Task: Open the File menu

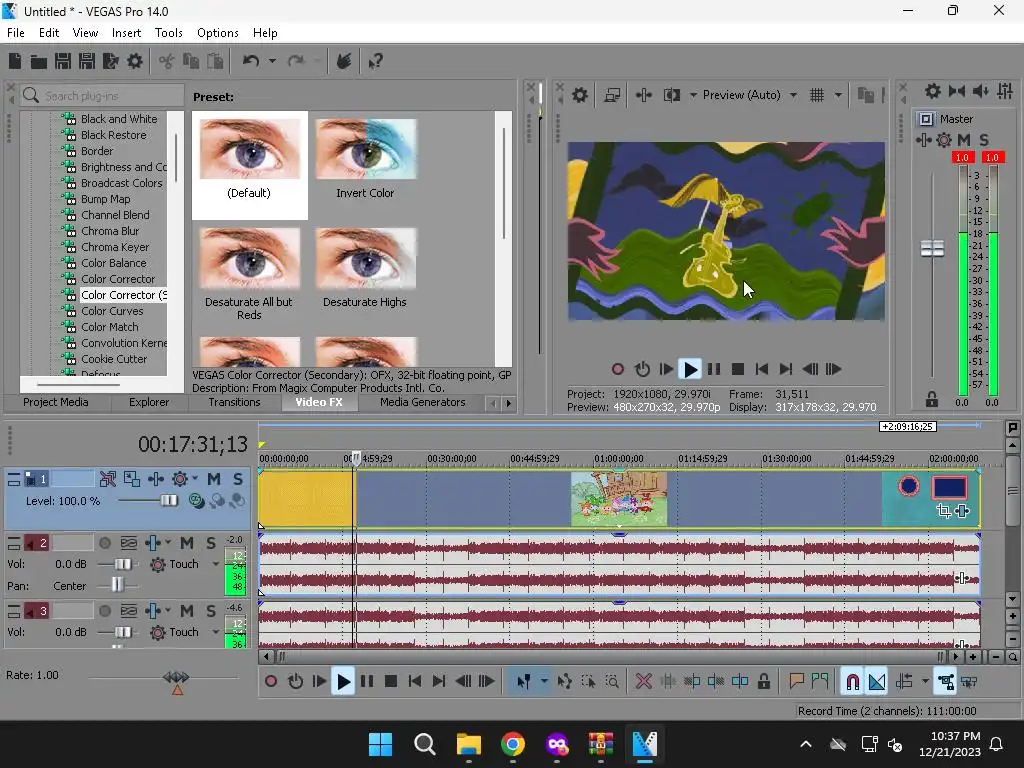Action: (x=16, y=33)
